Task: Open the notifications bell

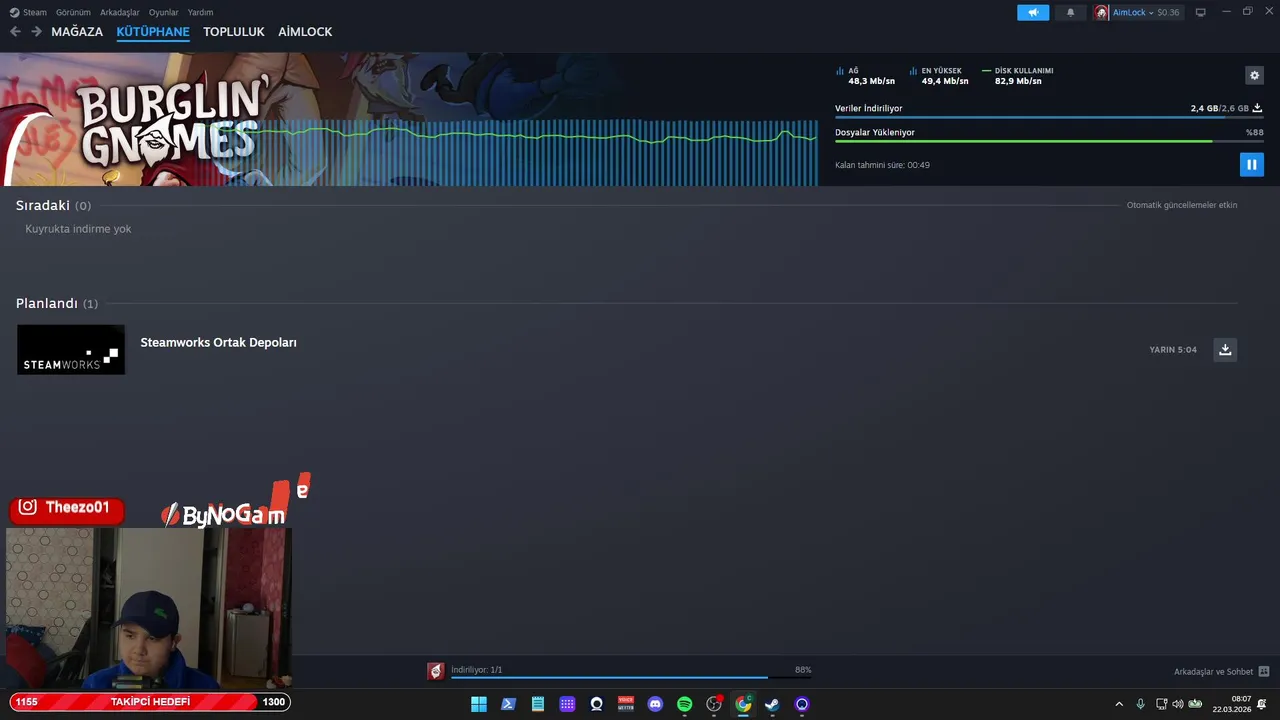Action: tap(1070, 12)
